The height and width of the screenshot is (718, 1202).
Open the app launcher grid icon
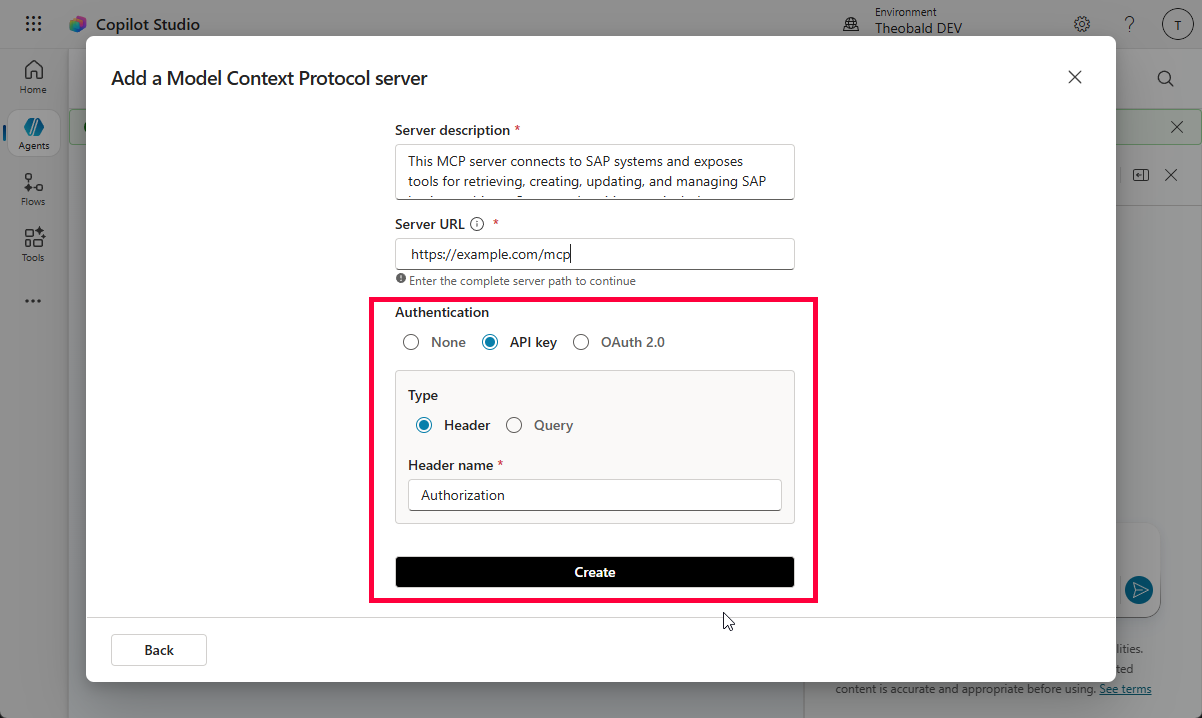click(33, 24)
